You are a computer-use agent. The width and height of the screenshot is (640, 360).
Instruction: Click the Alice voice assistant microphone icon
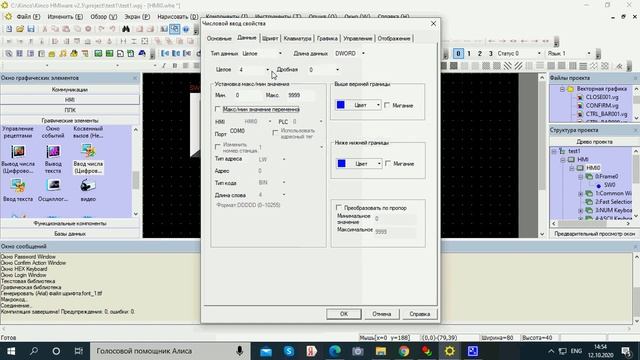(240, 351)
